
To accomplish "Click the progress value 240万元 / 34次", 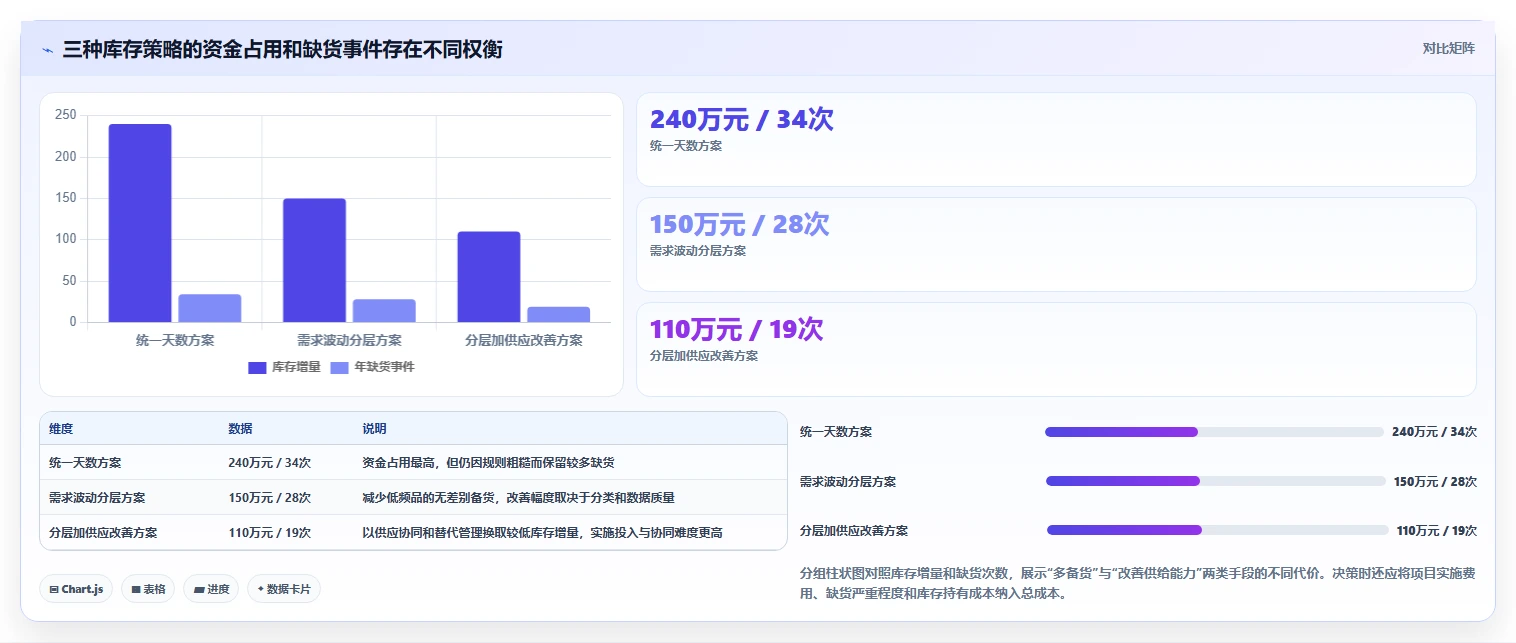I will [1434, 432].
